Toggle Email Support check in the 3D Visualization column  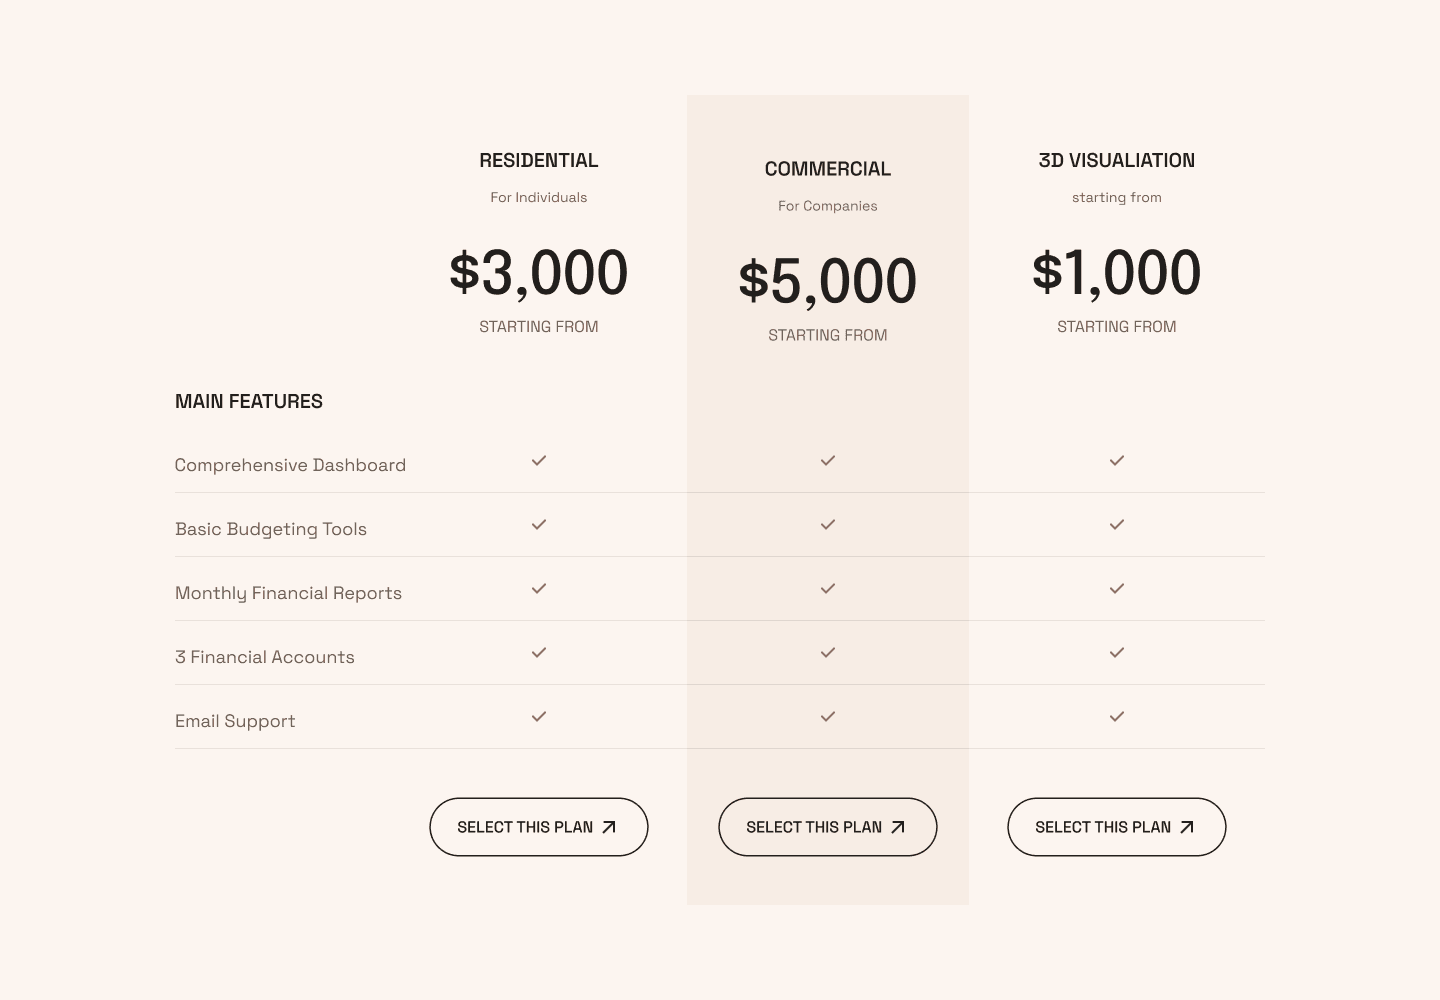1116,716
